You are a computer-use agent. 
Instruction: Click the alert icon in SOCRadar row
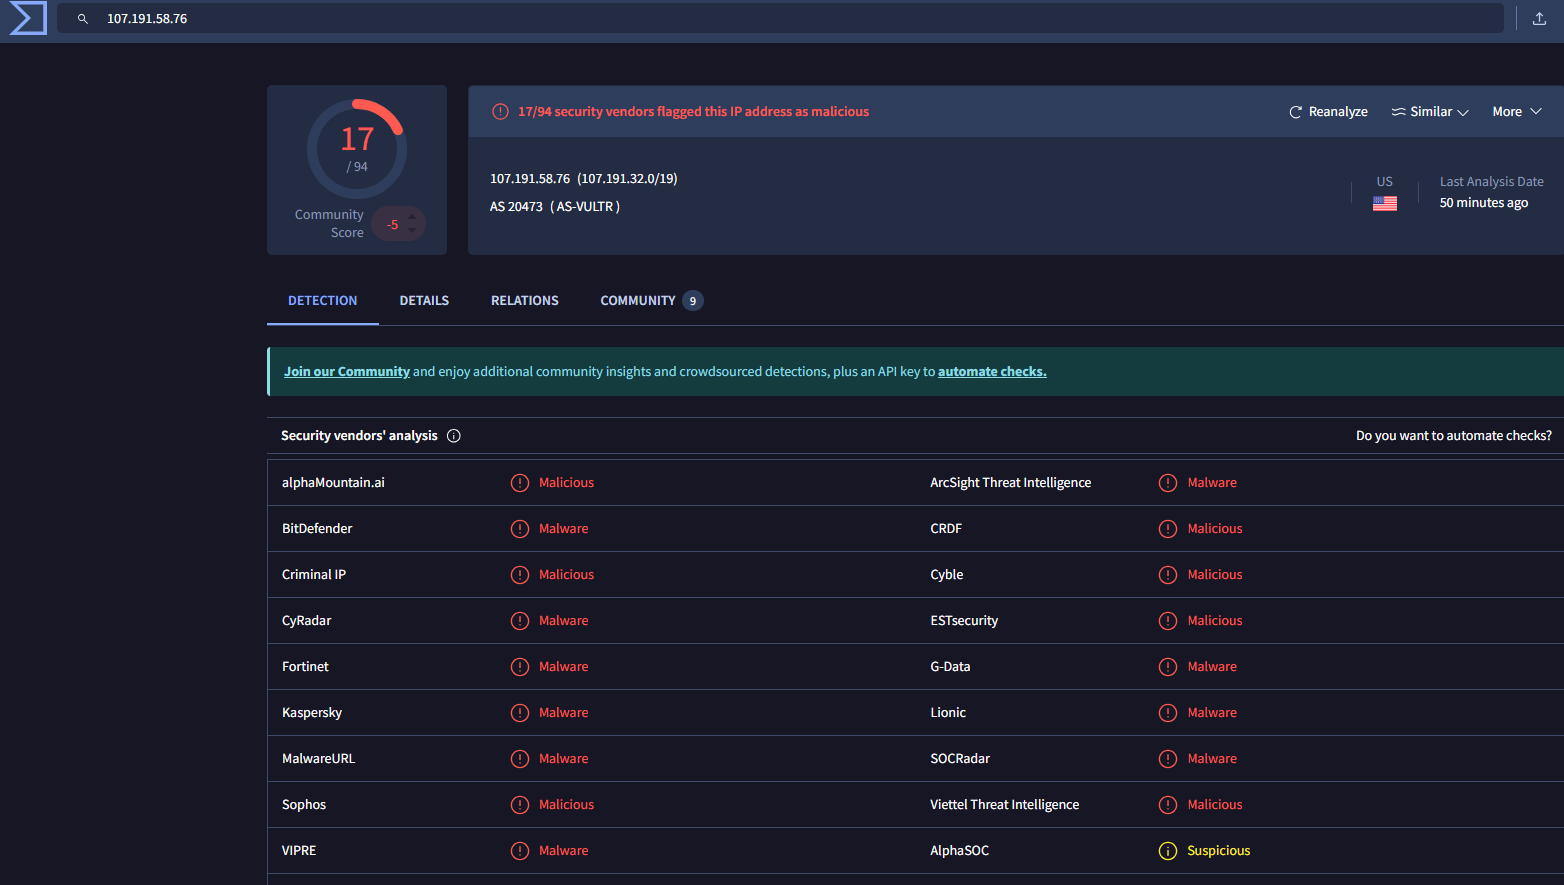pyautogui.click(x=1168, y=759)
